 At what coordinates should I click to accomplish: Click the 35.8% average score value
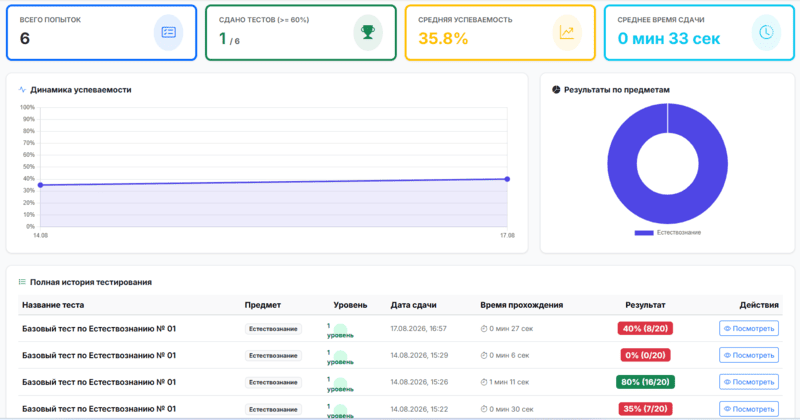tap(443, 38)
